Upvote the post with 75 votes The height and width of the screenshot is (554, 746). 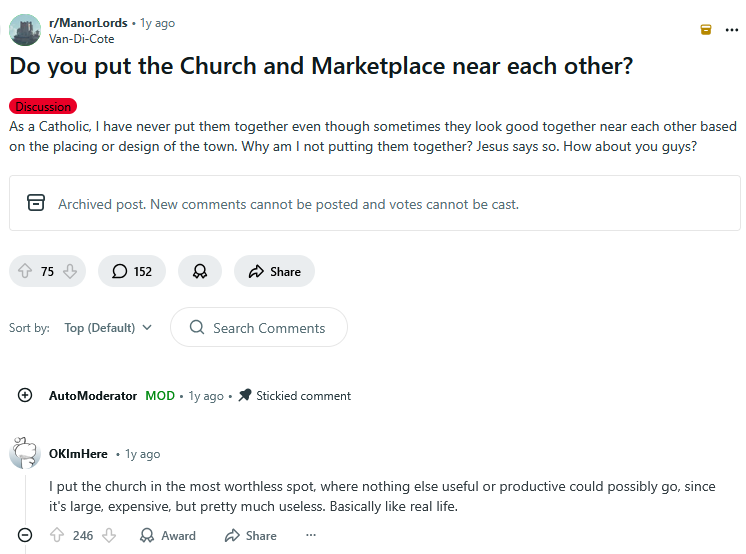(x=24, y=271)
